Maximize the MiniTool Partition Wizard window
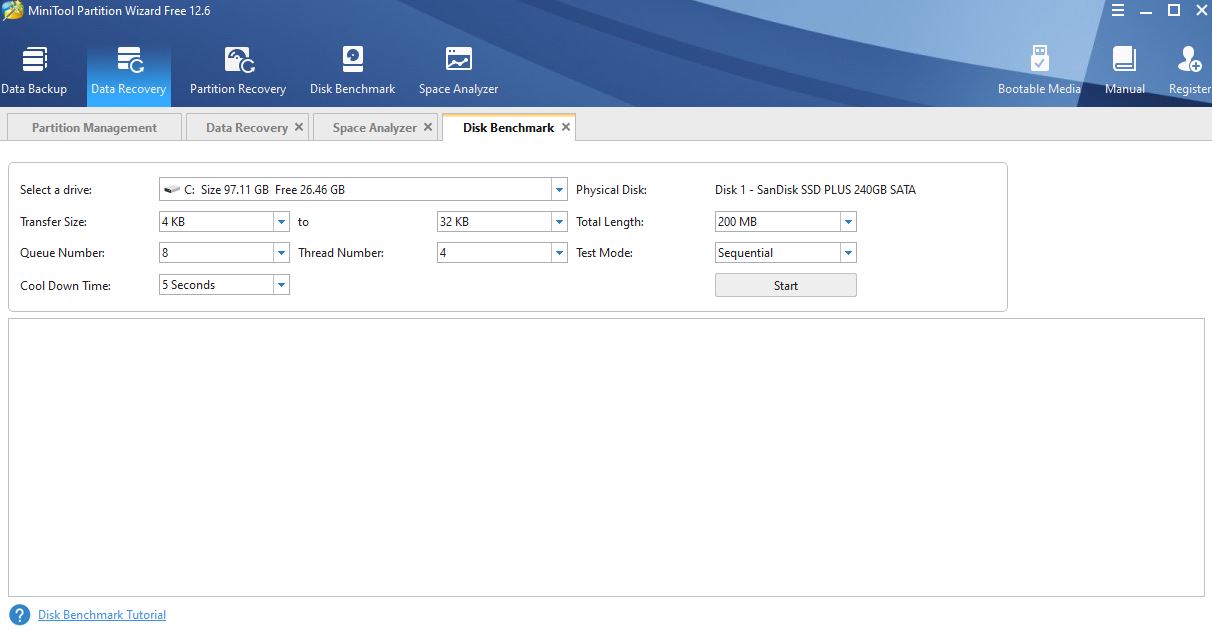Image resolution: width=1212 pixels, height=629 pixels. tap(1175, 10)
